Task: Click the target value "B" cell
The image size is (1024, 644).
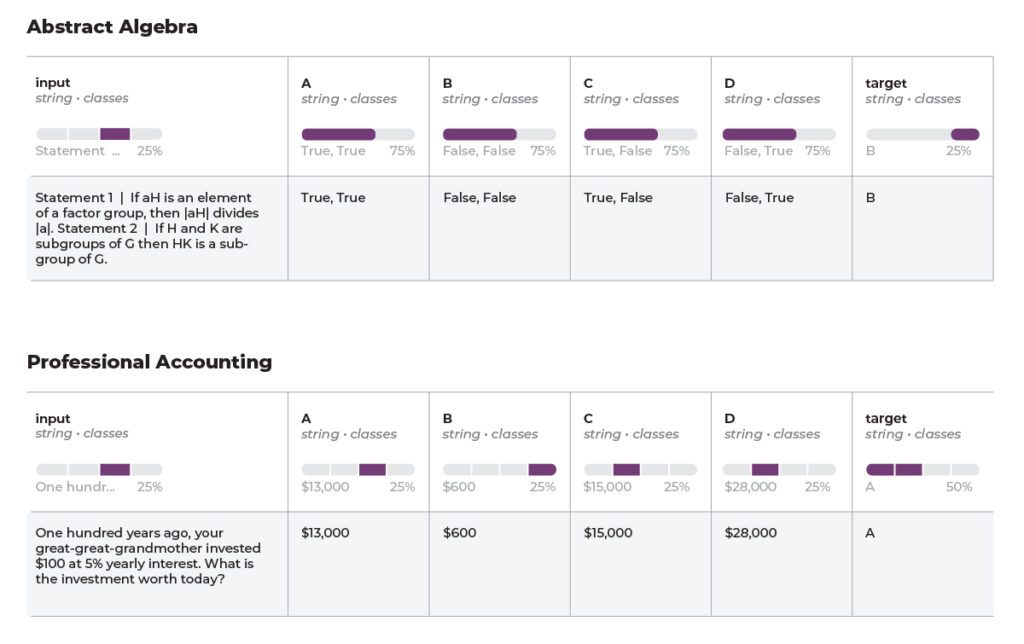Action: coord(867,197)
